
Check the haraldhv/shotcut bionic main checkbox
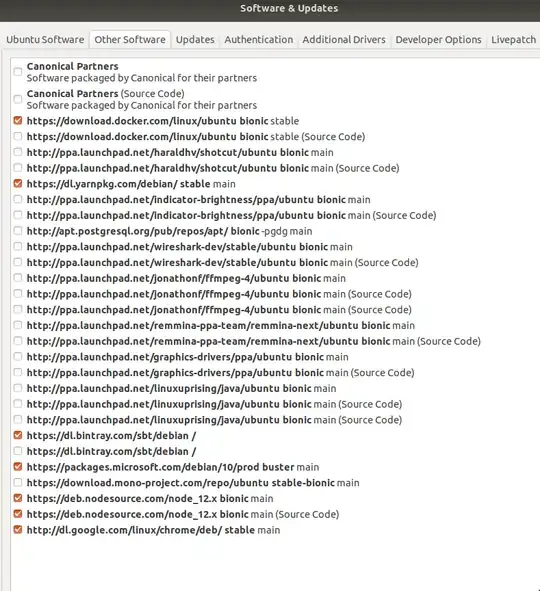[18, 152]
